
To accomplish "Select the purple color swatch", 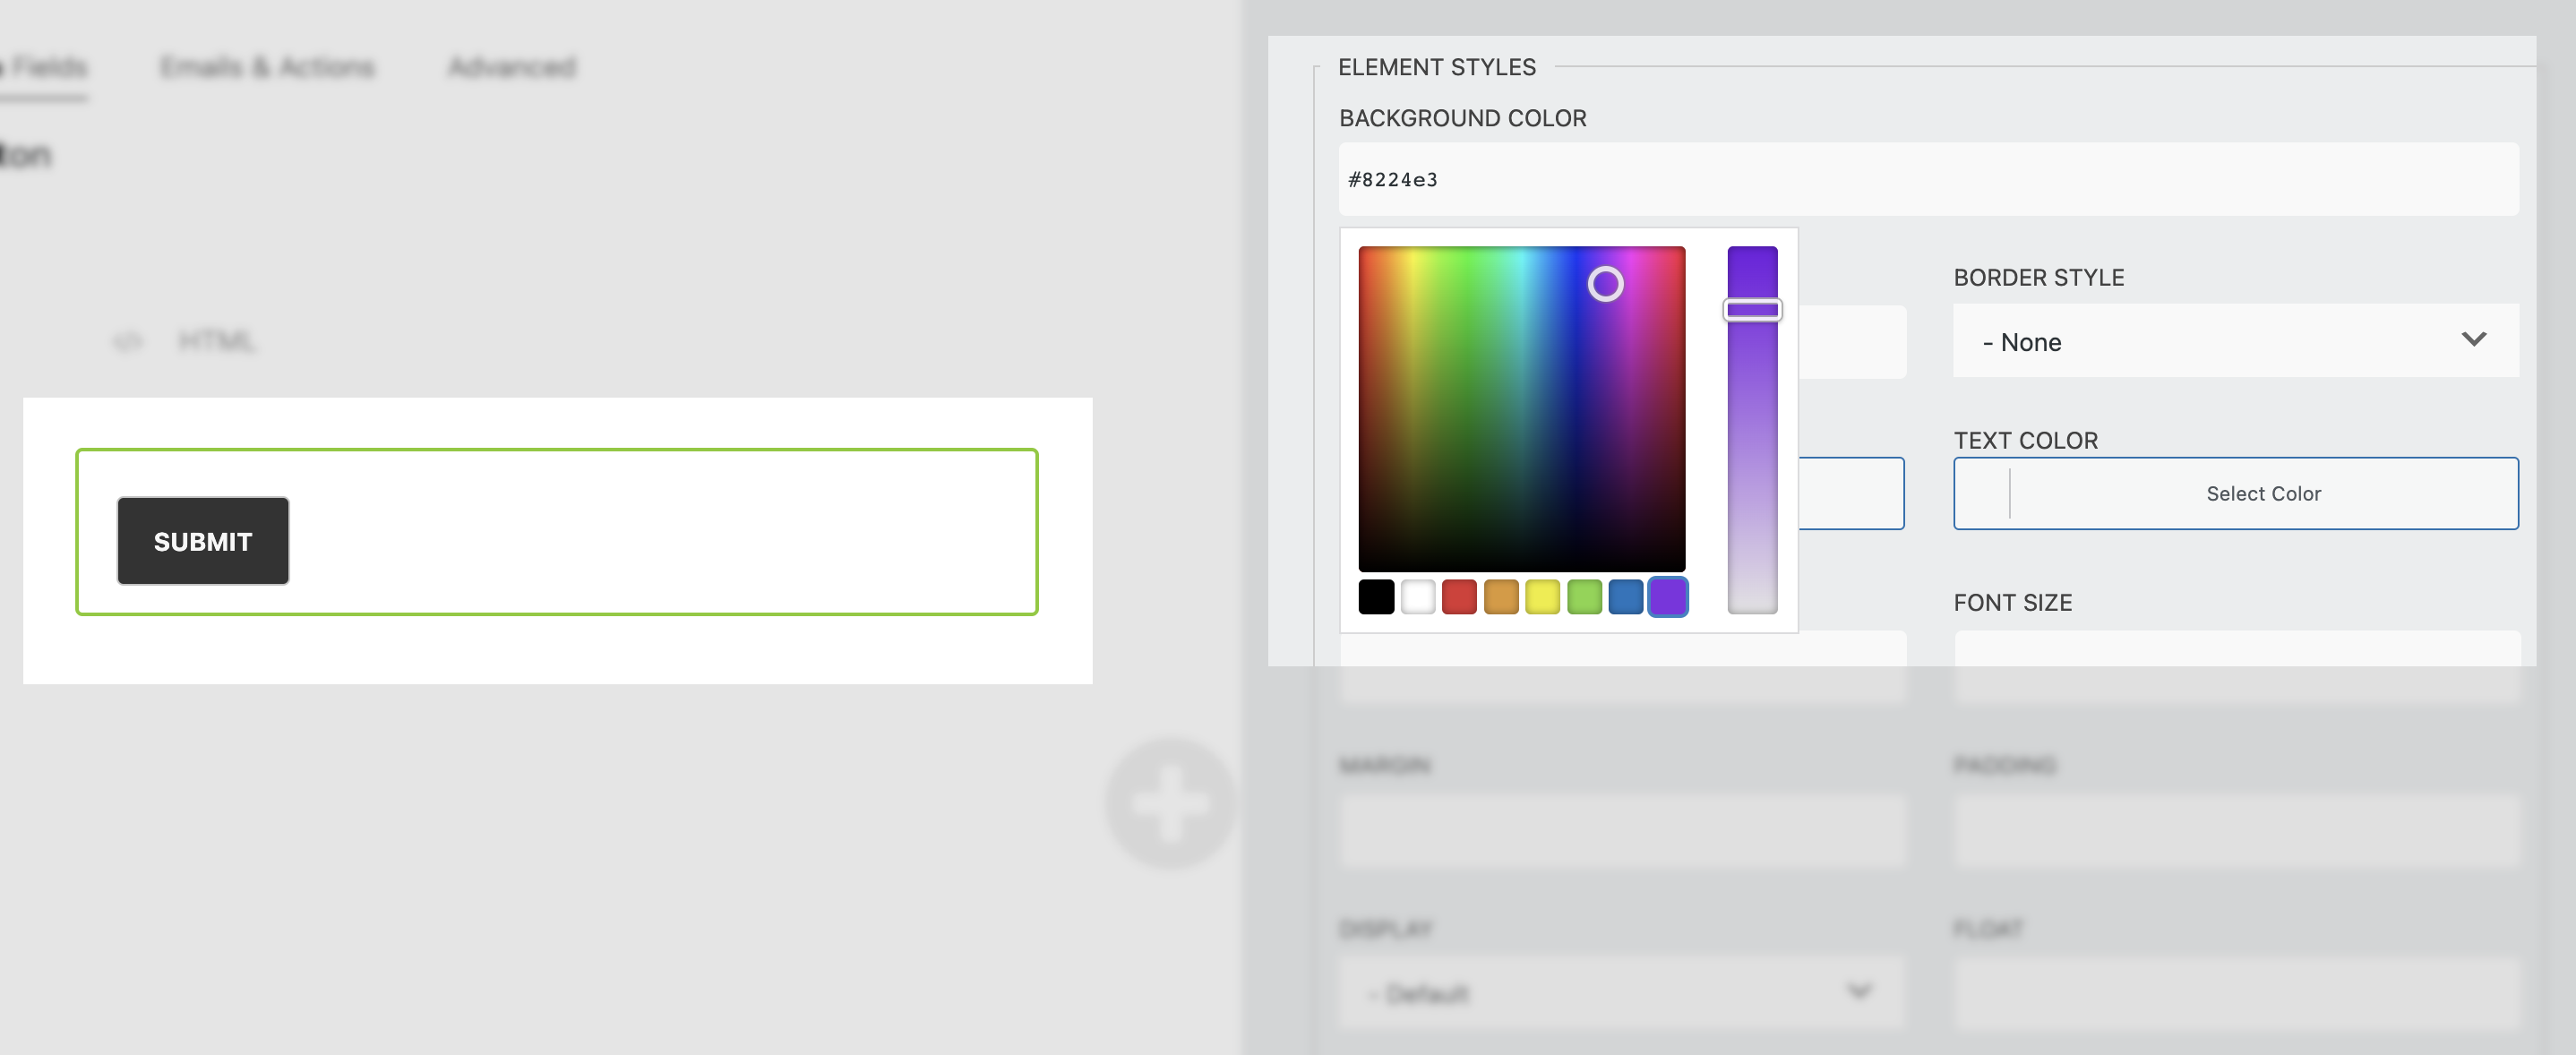I will tap(1667, 597).
